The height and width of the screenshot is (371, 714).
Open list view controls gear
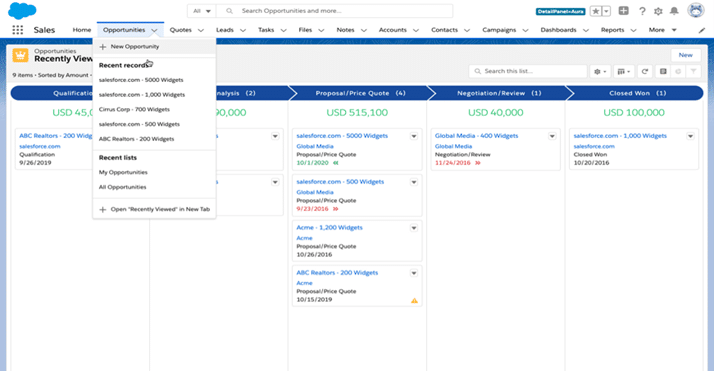[600, 71]
